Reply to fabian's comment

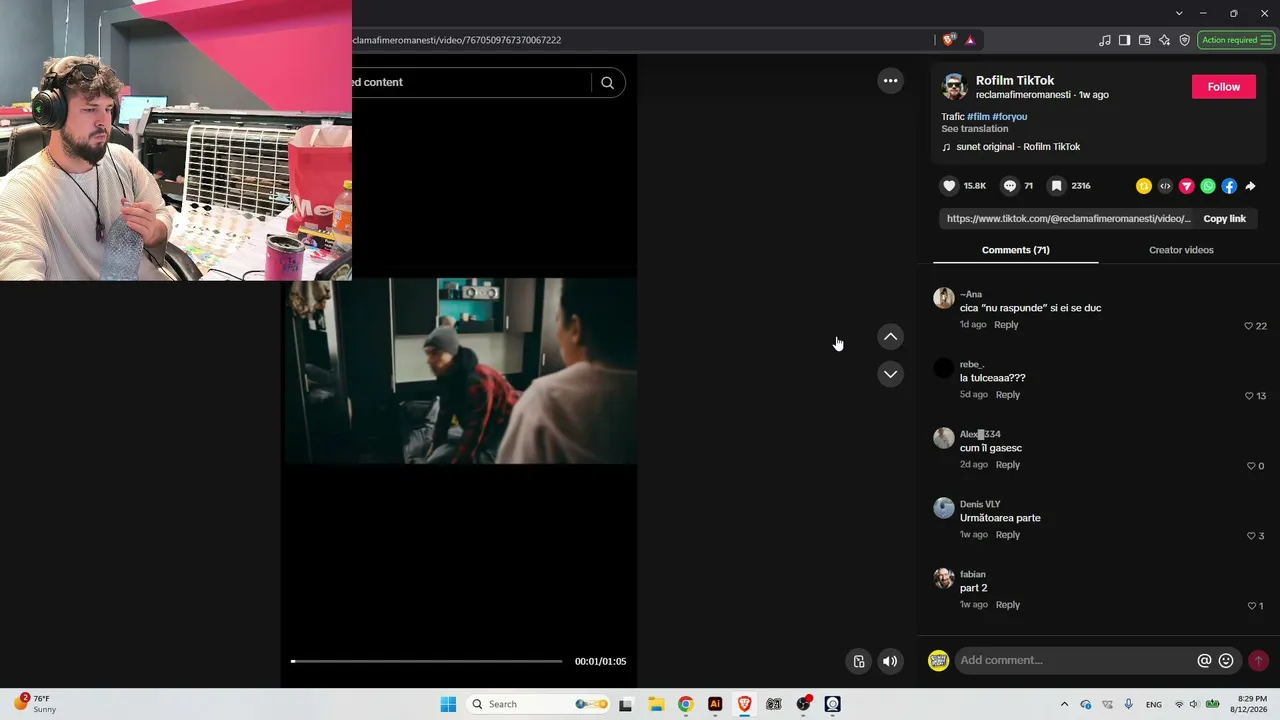(1008, 605)
